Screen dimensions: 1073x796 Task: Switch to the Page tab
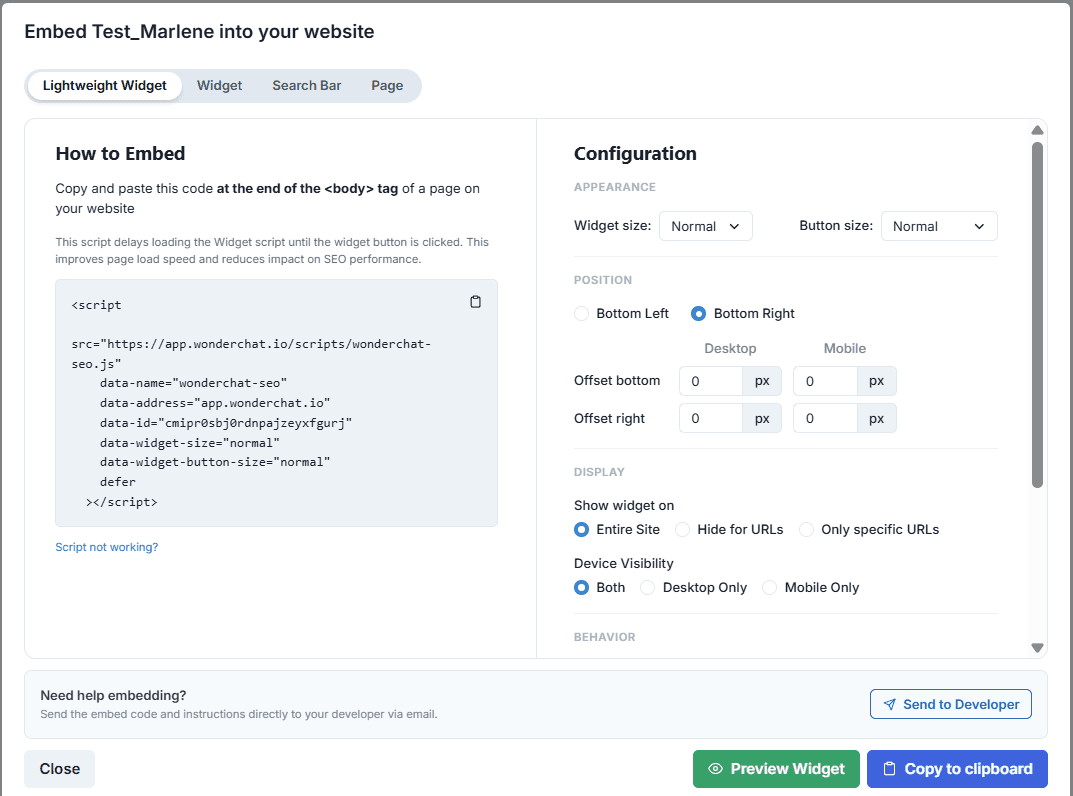tap(387, 86)
